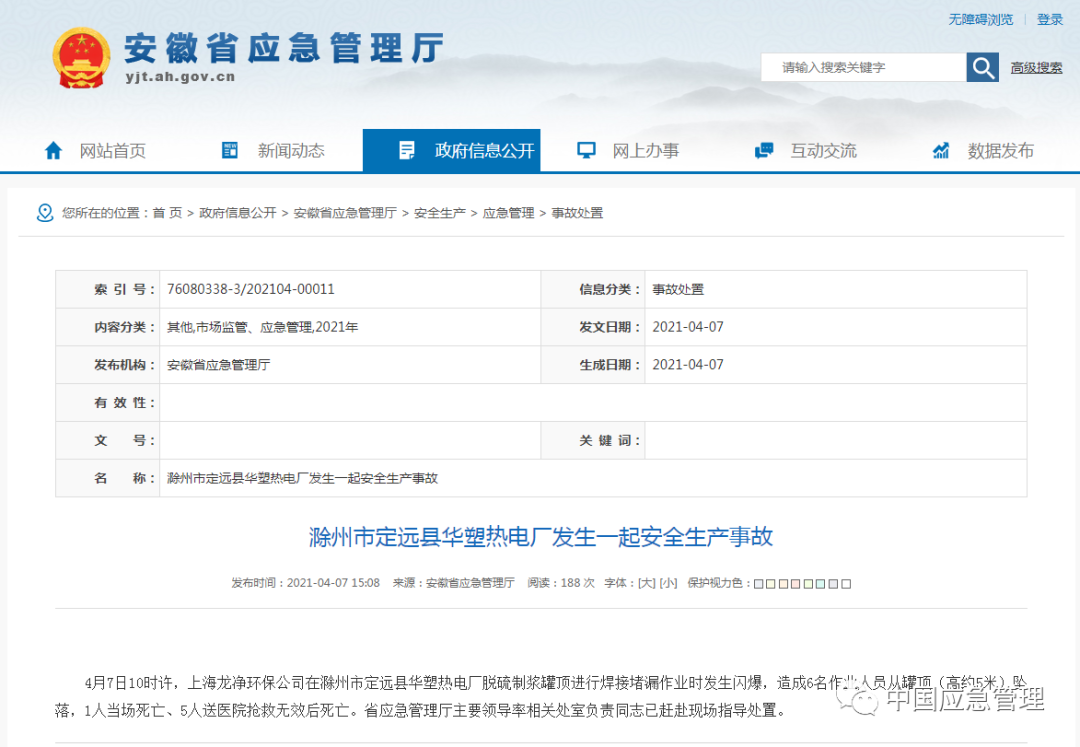This screenshot has height=747, width=1080.
Task: Click the 索引号 label cell
Action: pyautogui.click(x=107, y=289)
